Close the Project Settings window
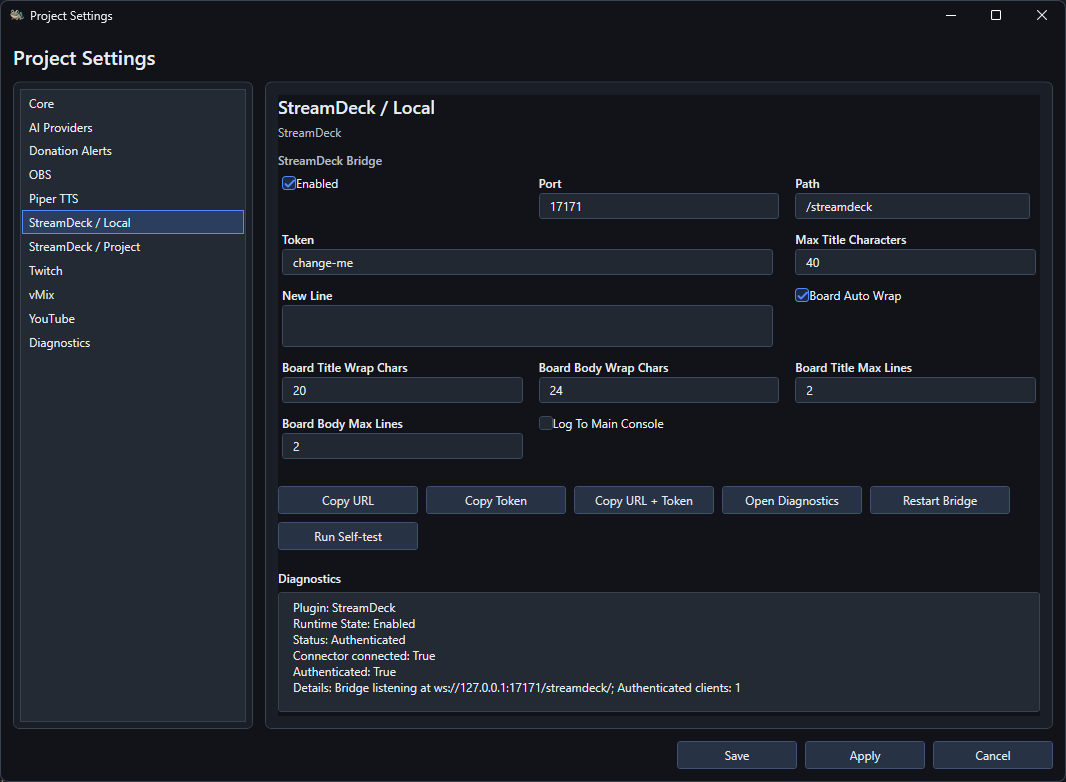This screenshot has height=782, width=1066. click(x=1042, y=15)
